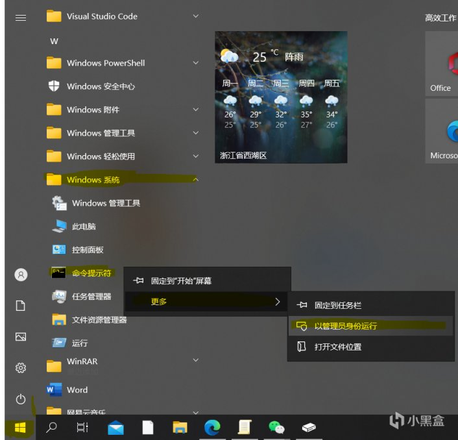Open Microsoft Edge in the taskbar
The image size is (458, 440).
pyautogui.click(x=212, y=427)
